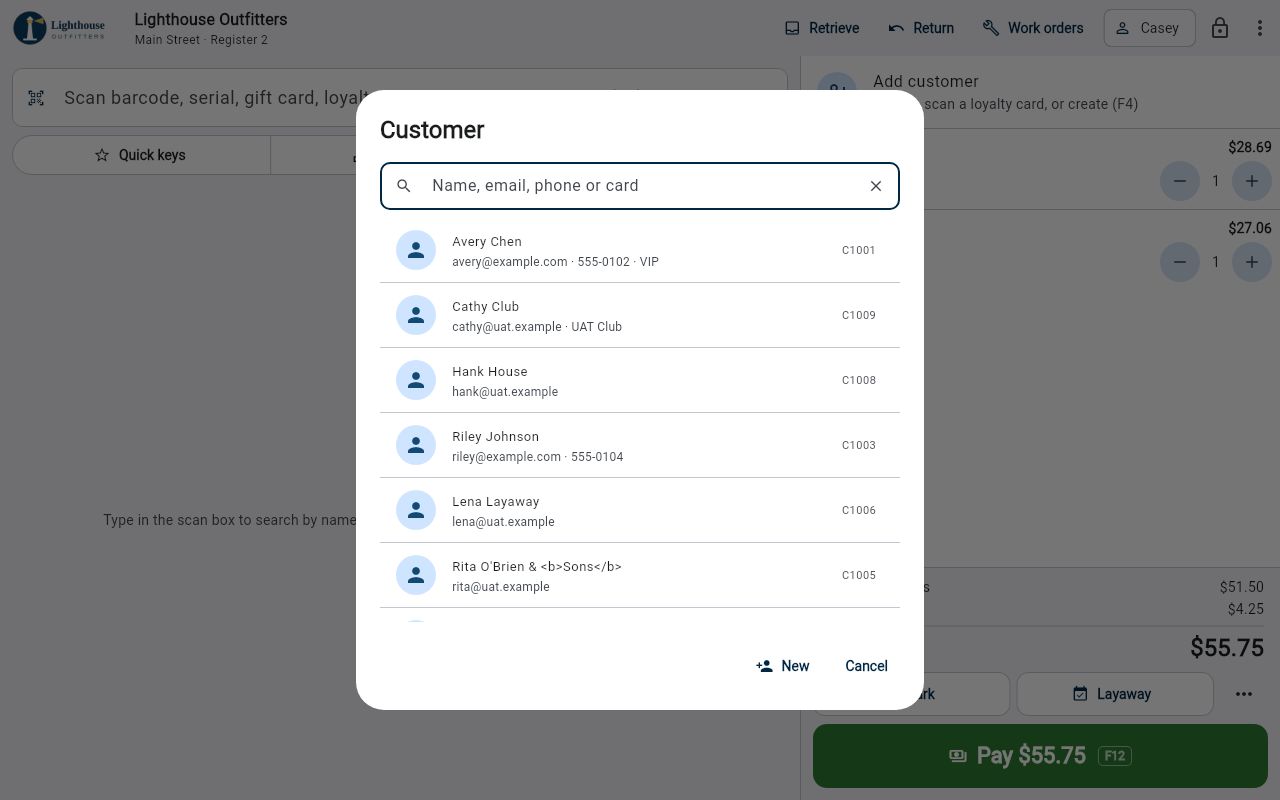
Task: Open Work orders
Action: click(1033, 28)
